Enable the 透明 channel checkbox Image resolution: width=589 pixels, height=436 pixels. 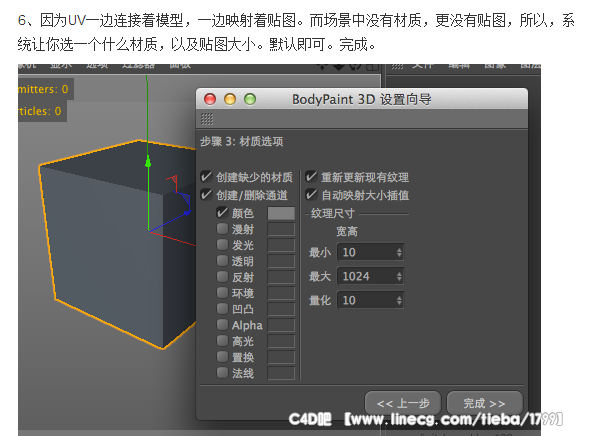(x=222, y=260)
